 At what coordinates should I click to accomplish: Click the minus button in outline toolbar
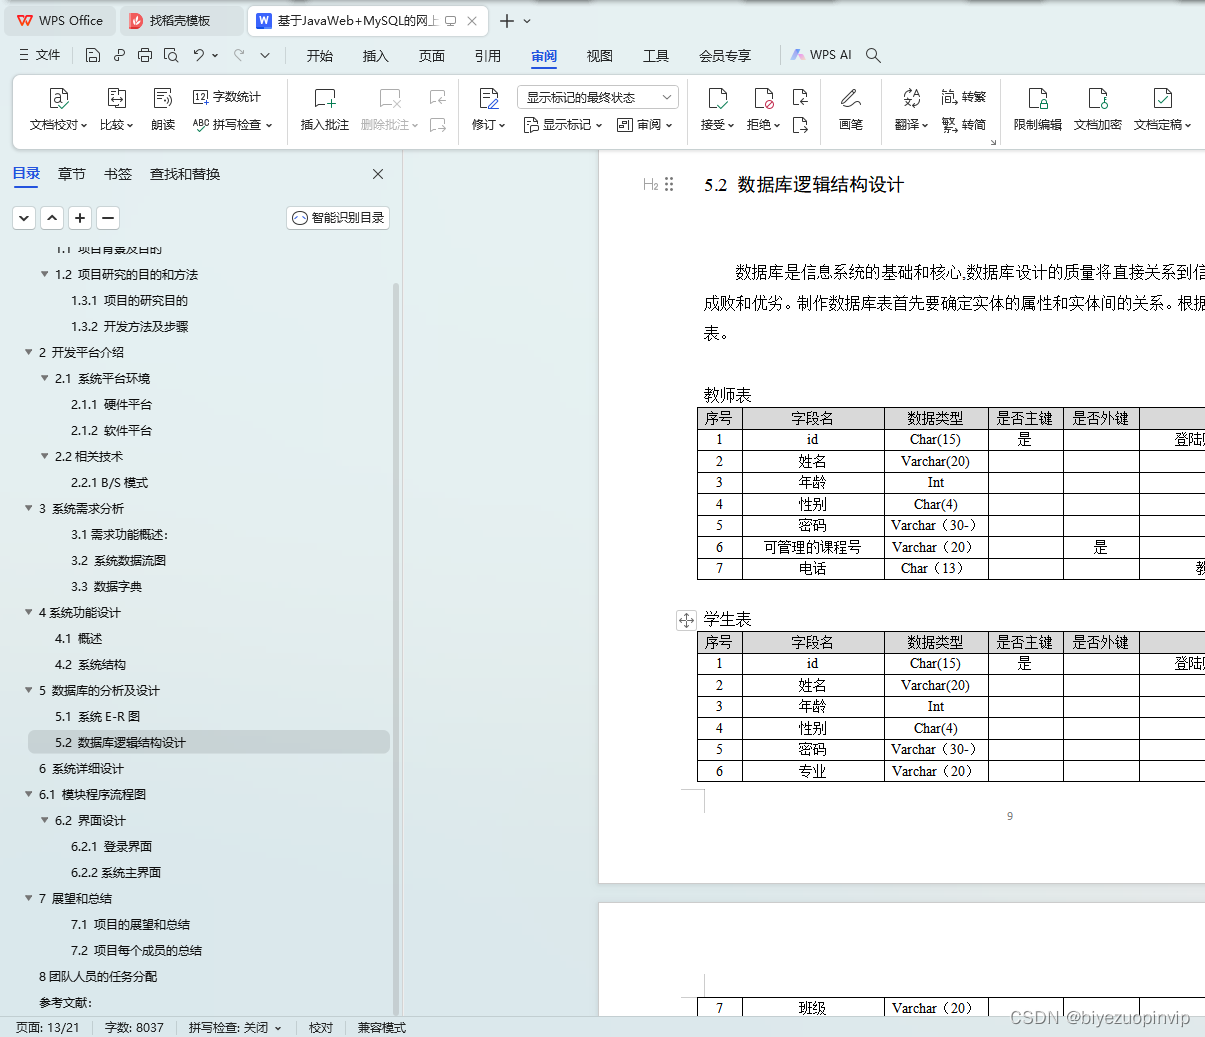tap(108, 217)
